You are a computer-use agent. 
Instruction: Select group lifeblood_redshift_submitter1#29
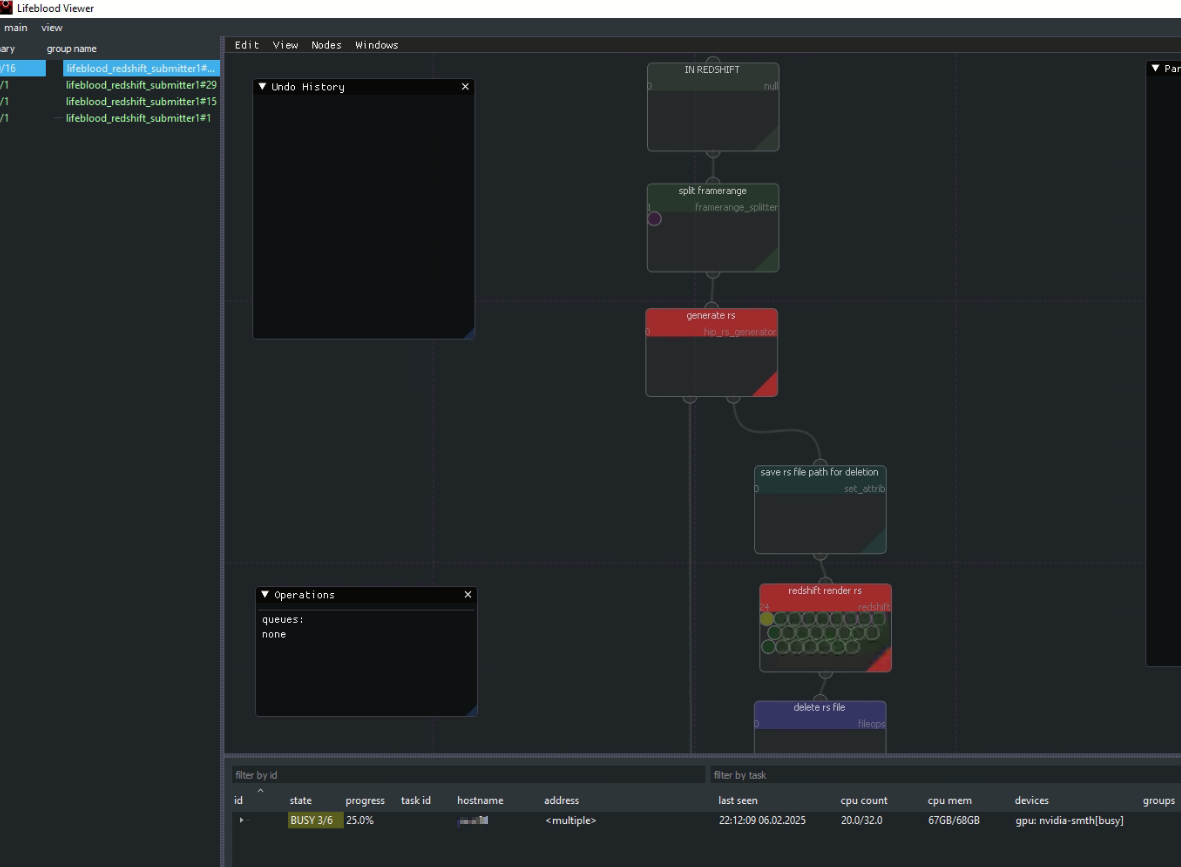point(141,85)
